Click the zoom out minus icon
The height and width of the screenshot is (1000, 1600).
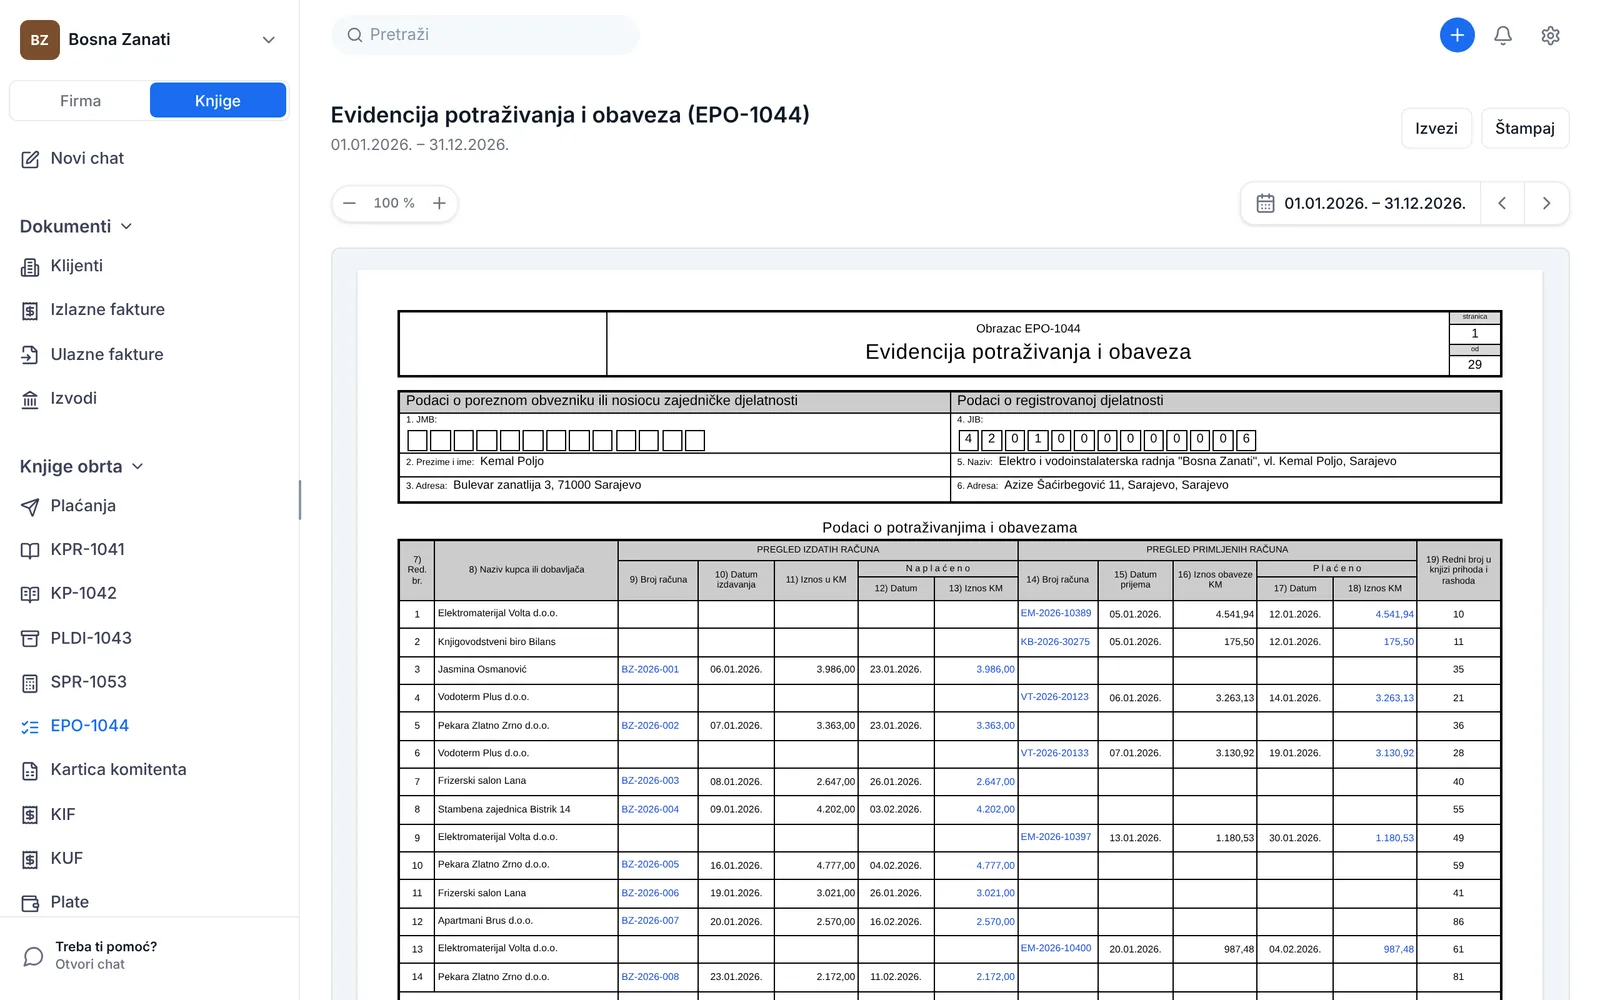tap(349, 203)
